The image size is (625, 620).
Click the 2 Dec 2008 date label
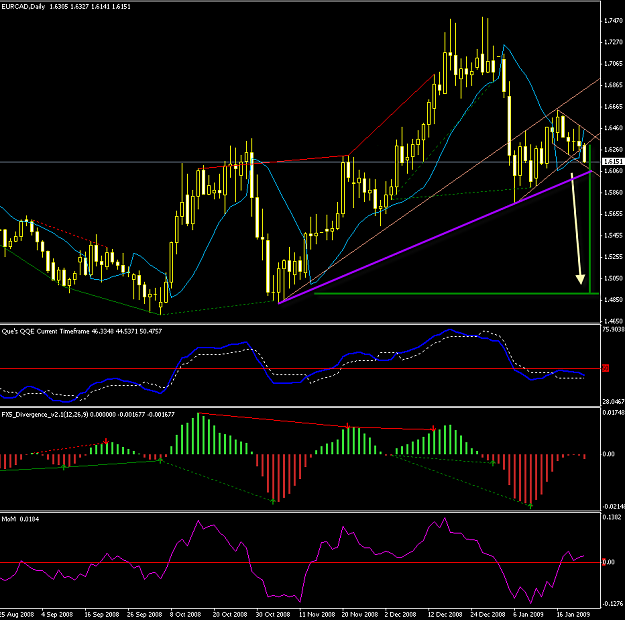tap(401, 614)
